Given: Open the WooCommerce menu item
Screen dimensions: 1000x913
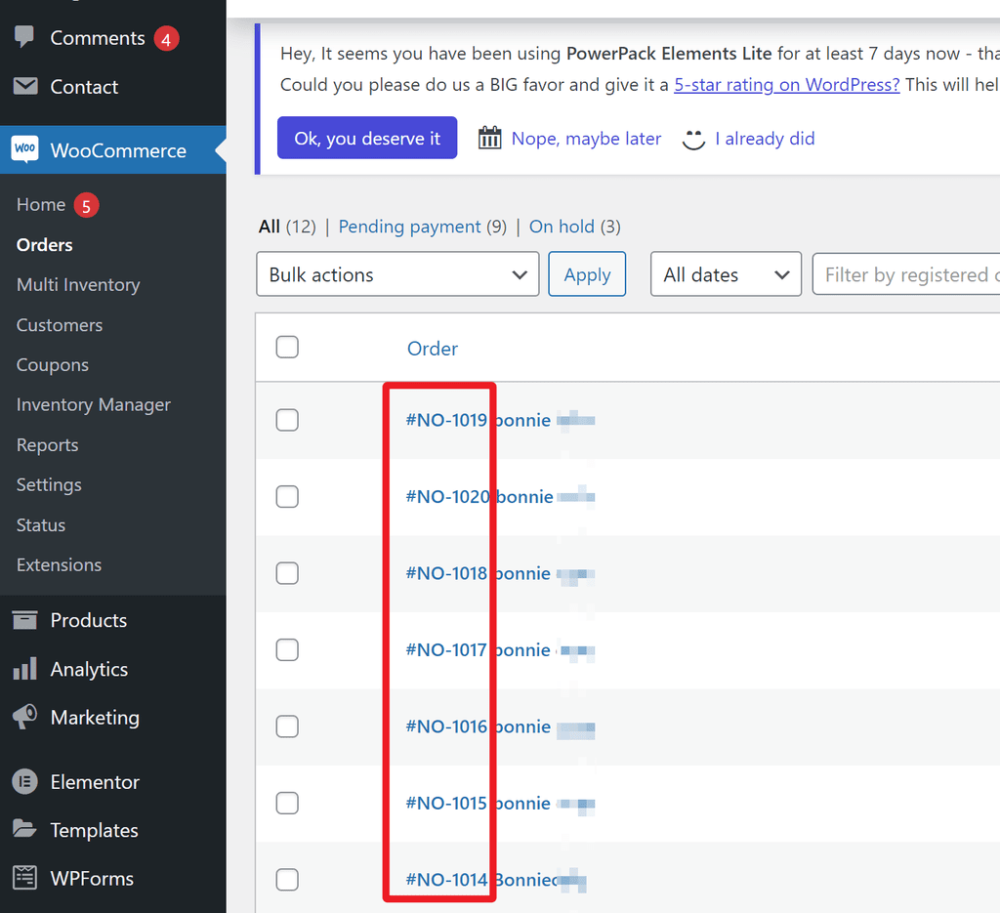Looking at the screenshot, I should click(x=118, y=150).
